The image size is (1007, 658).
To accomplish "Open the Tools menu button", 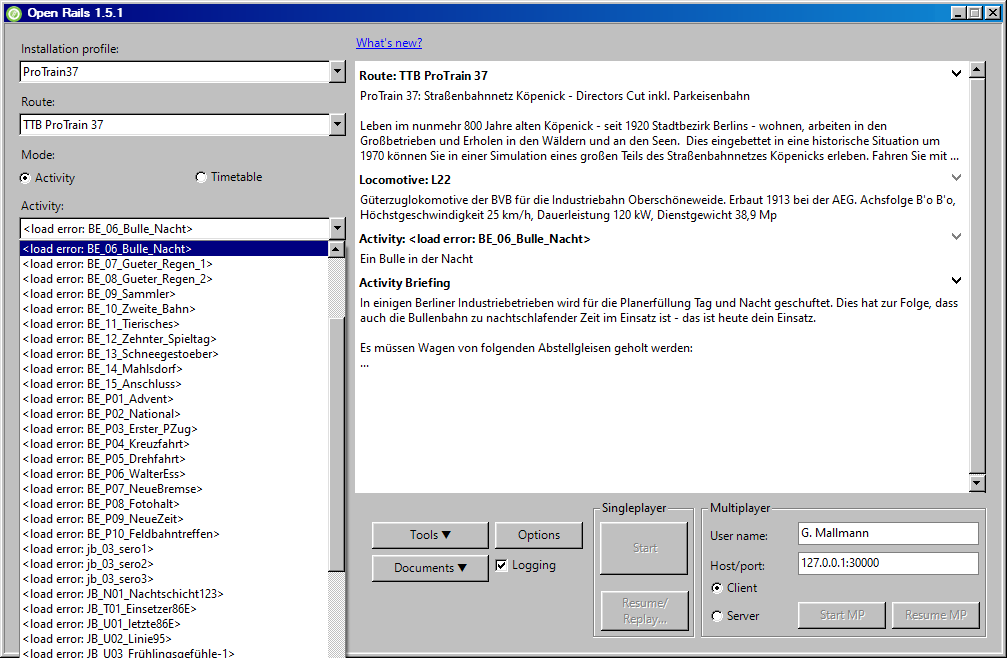I will coord(430,535).
